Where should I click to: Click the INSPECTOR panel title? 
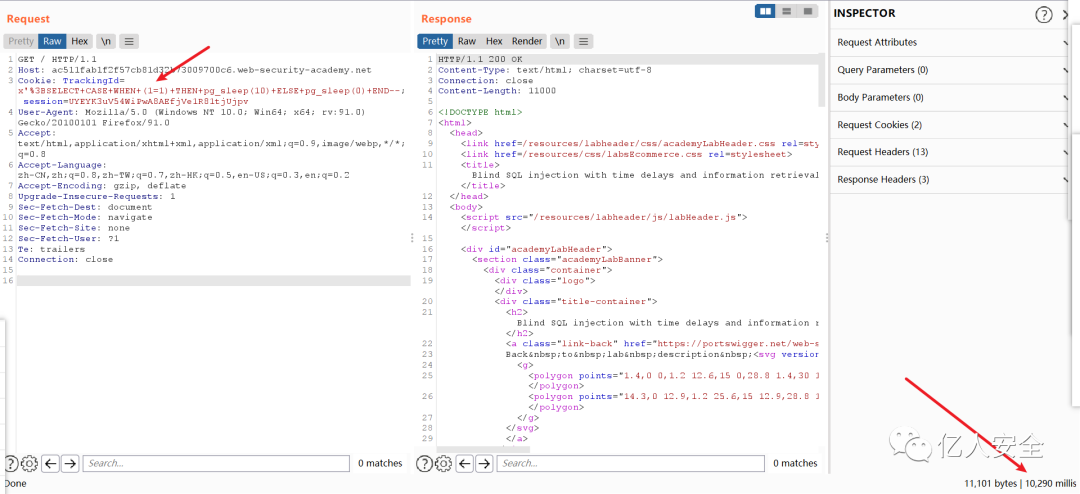[866, 13]
